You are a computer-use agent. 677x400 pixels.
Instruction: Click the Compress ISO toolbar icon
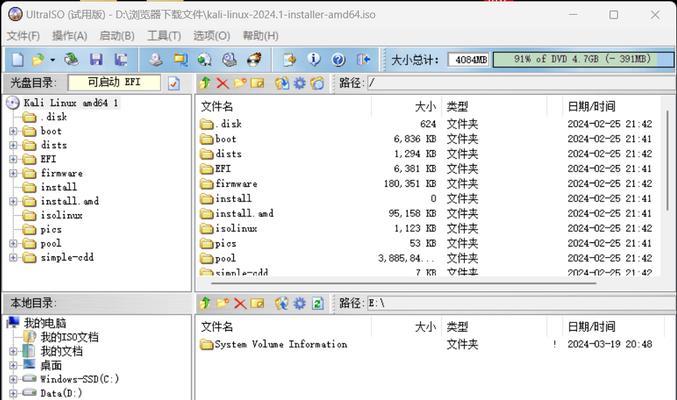click(180, 59)
